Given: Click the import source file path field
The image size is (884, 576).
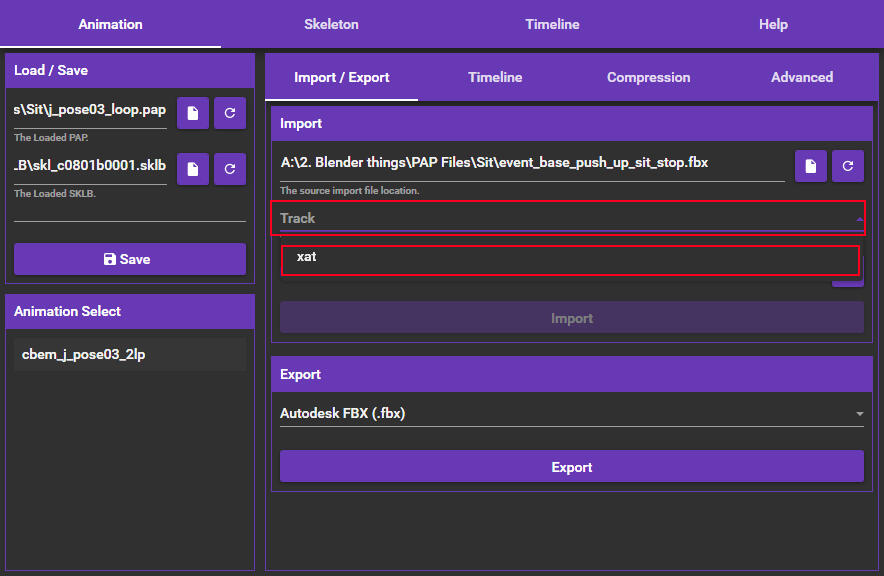Looking at the screenshot, I should pyautogui.click(x=532, y=163).
